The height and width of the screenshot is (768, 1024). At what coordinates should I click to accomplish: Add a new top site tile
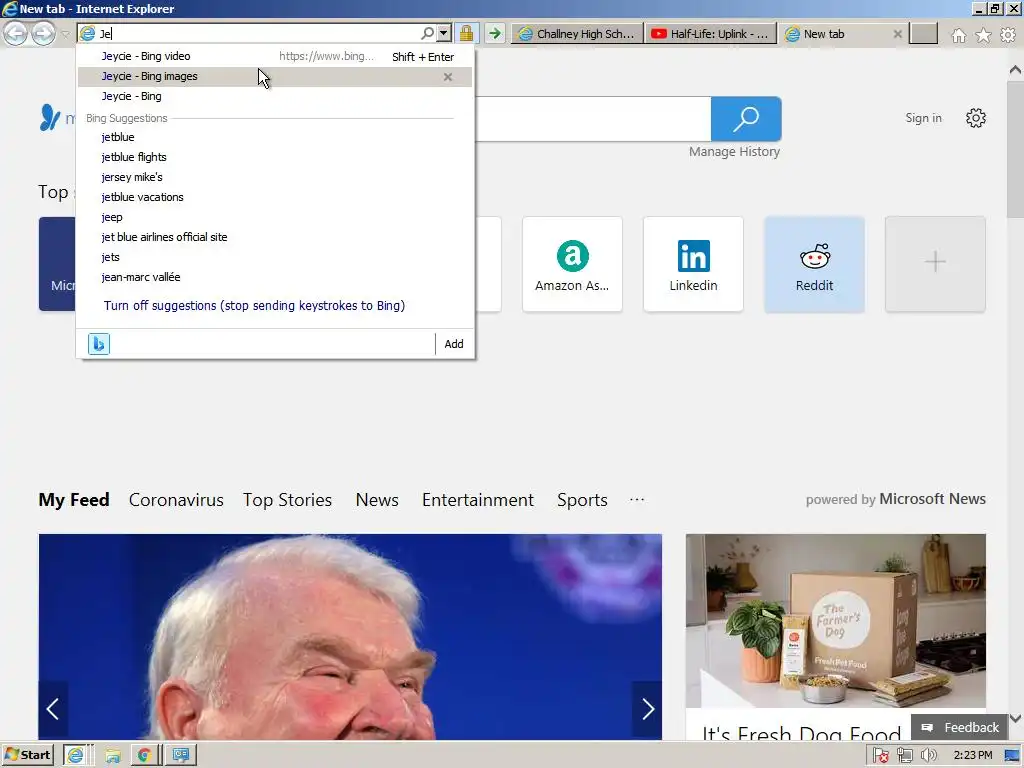(x=935, y=264)
